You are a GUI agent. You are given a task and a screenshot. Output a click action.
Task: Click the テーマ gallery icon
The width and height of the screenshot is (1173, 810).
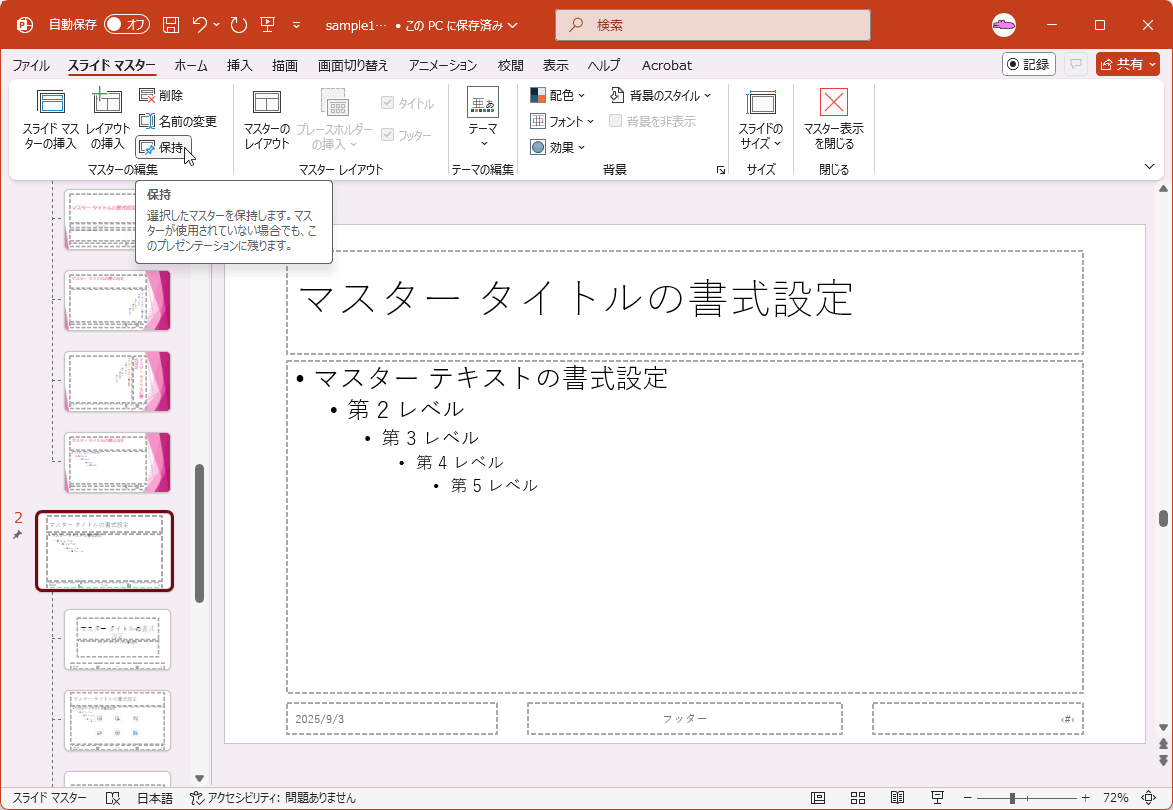[x=483, y=118]
